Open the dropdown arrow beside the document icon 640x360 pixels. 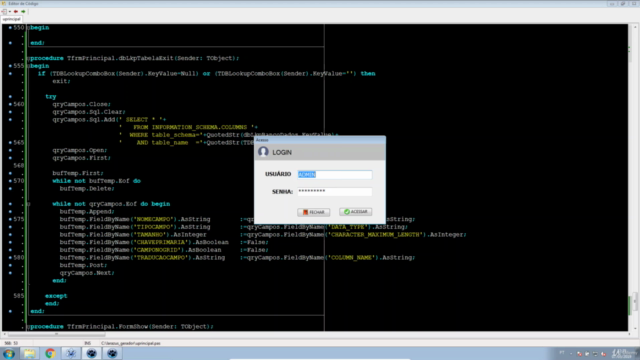tap(10, 11)
